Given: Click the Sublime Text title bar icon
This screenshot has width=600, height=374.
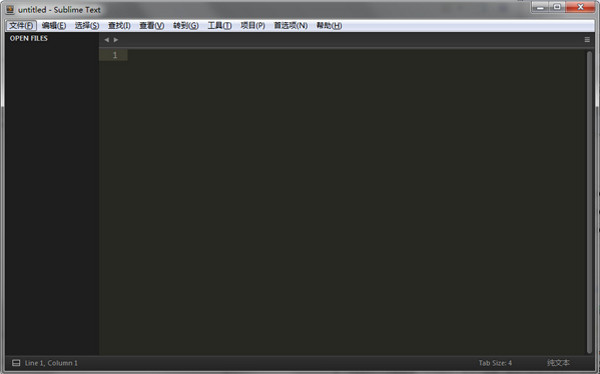Looking at the screenshot, I should pos(10,10).
